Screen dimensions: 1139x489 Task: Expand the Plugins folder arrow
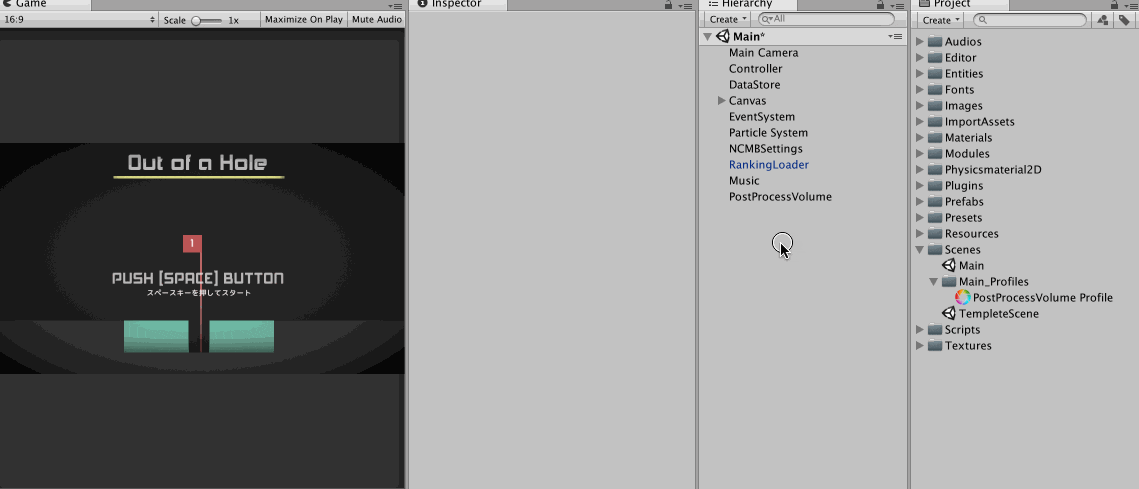(920, 185)
